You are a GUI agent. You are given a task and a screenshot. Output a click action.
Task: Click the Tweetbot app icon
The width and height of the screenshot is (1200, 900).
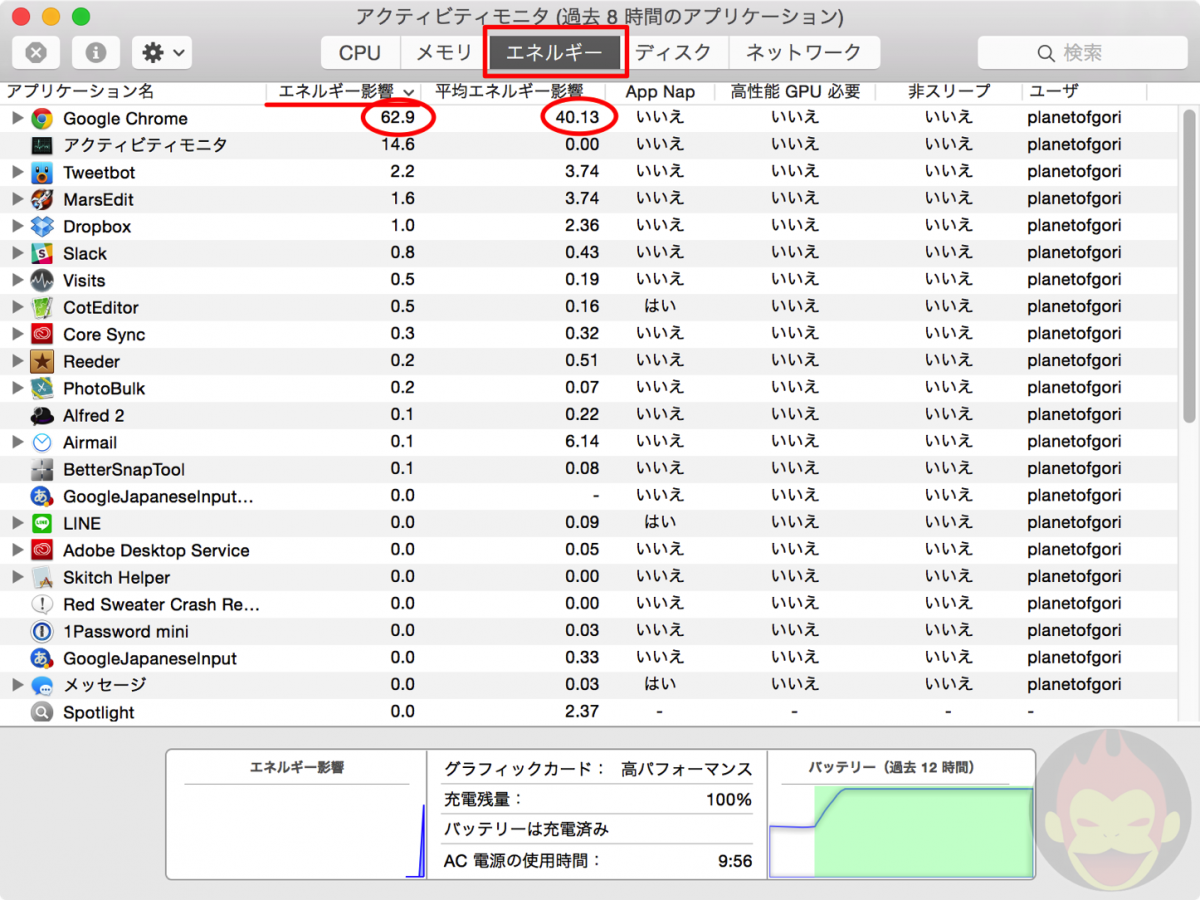[x=42, y=172]
